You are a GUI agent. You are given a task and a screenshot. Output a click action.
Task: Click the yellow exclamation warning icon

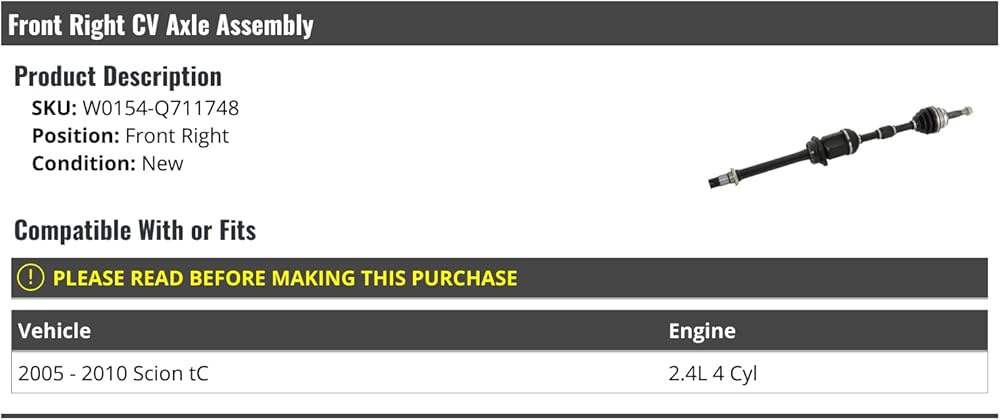coord(30,278)
